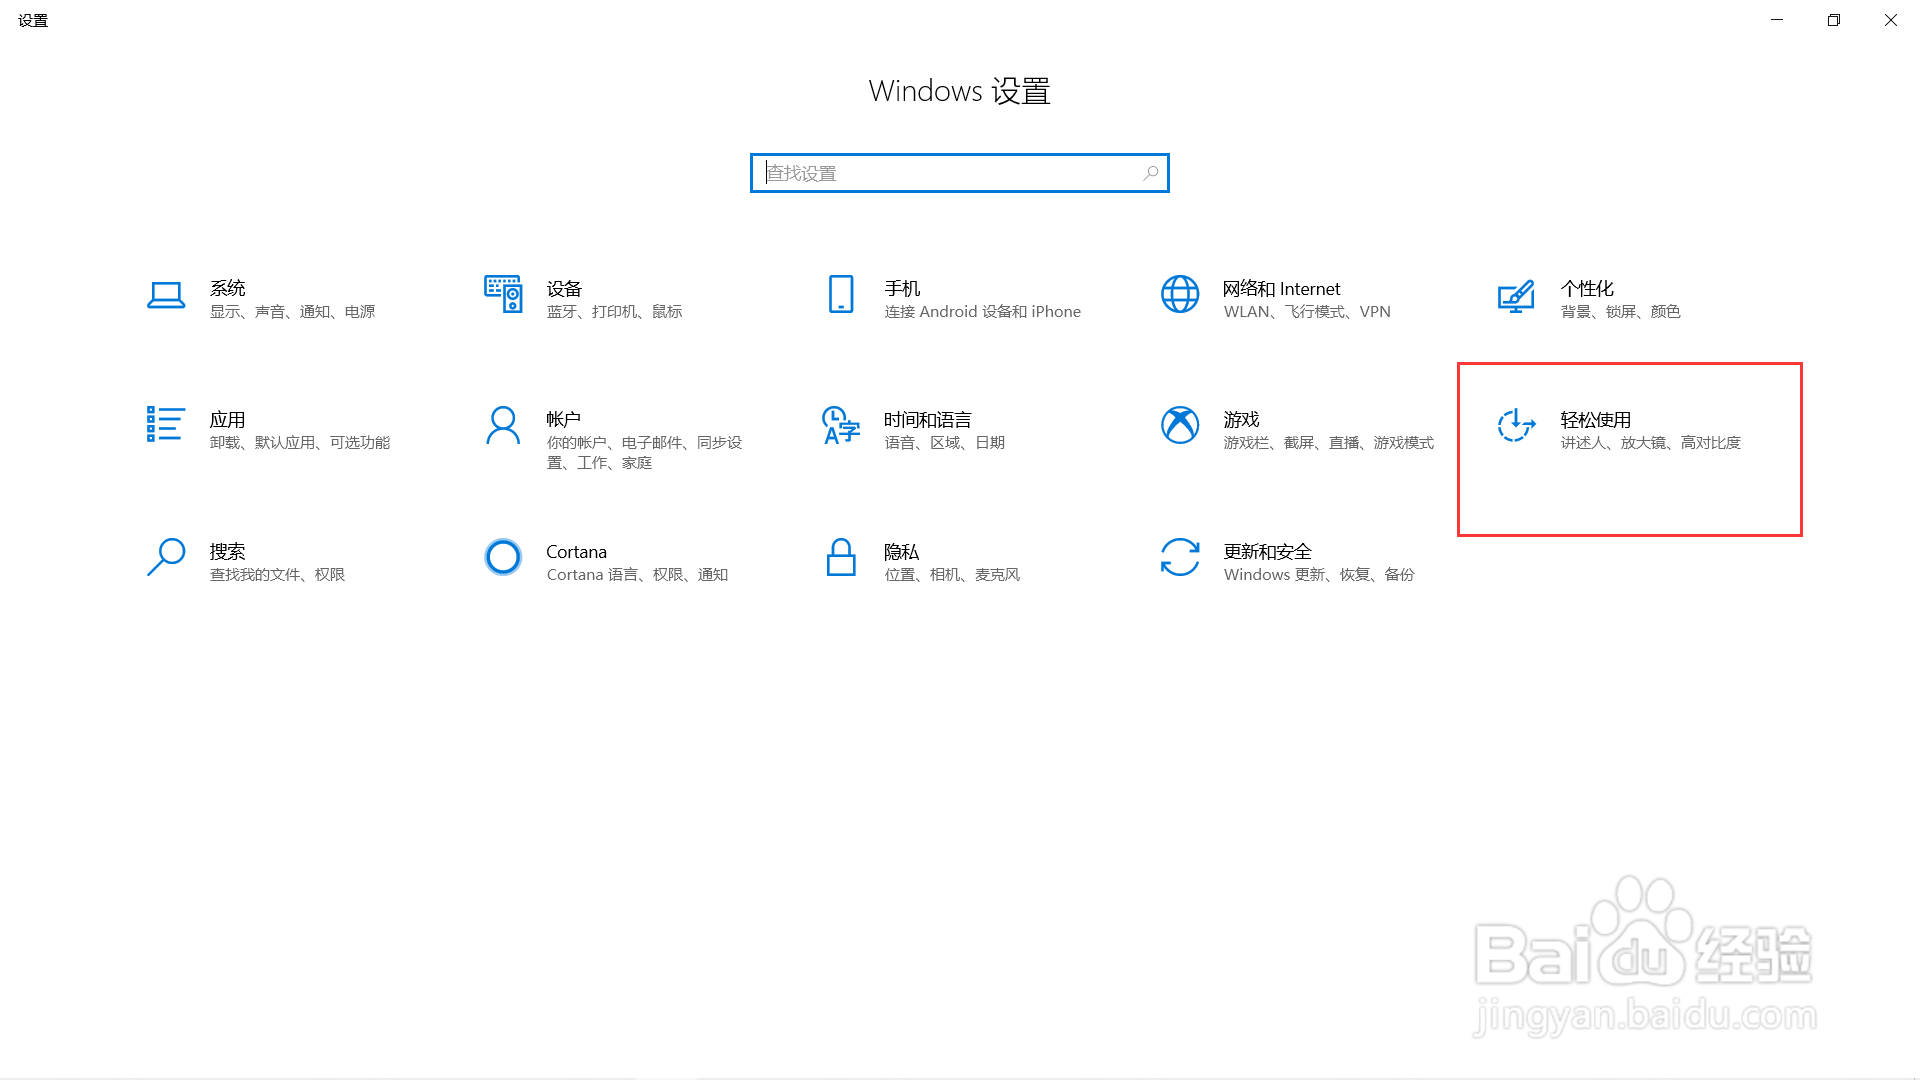
Task: Open the Phone (手机) icon
Action: pos(841,294)
